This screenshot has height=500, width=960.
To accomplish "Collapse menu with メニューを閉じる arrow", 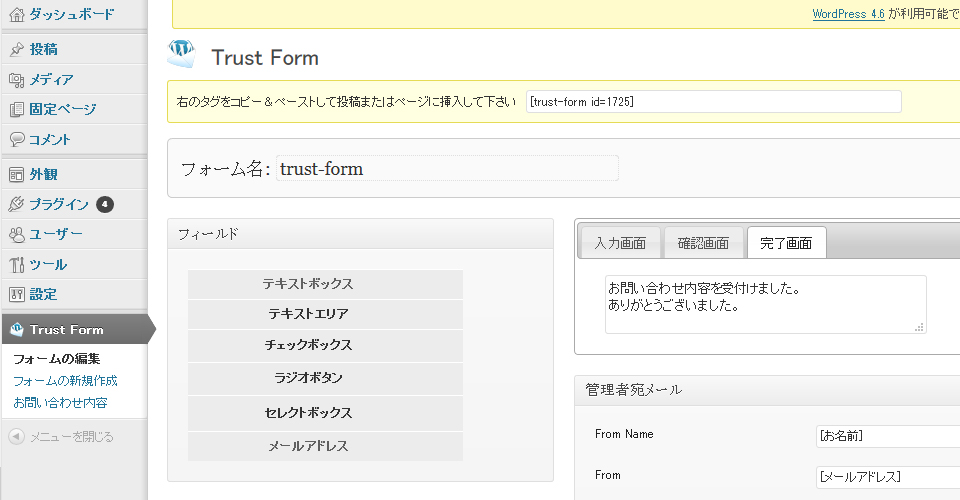I will coord(17,436).
